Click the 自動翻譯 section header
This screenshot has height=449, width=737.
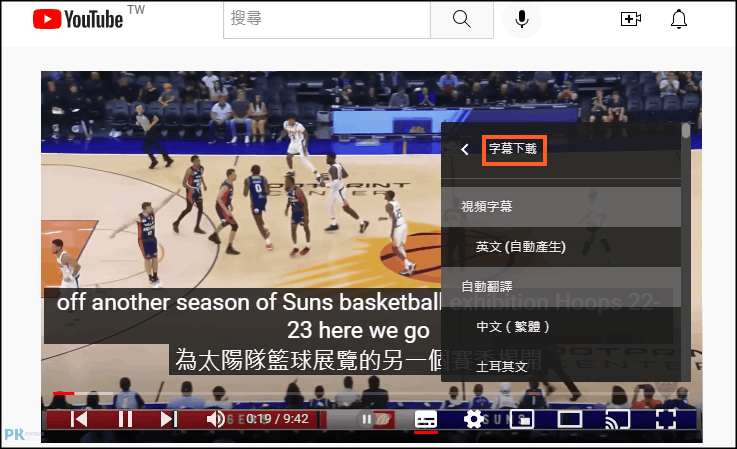pos(561,286)
